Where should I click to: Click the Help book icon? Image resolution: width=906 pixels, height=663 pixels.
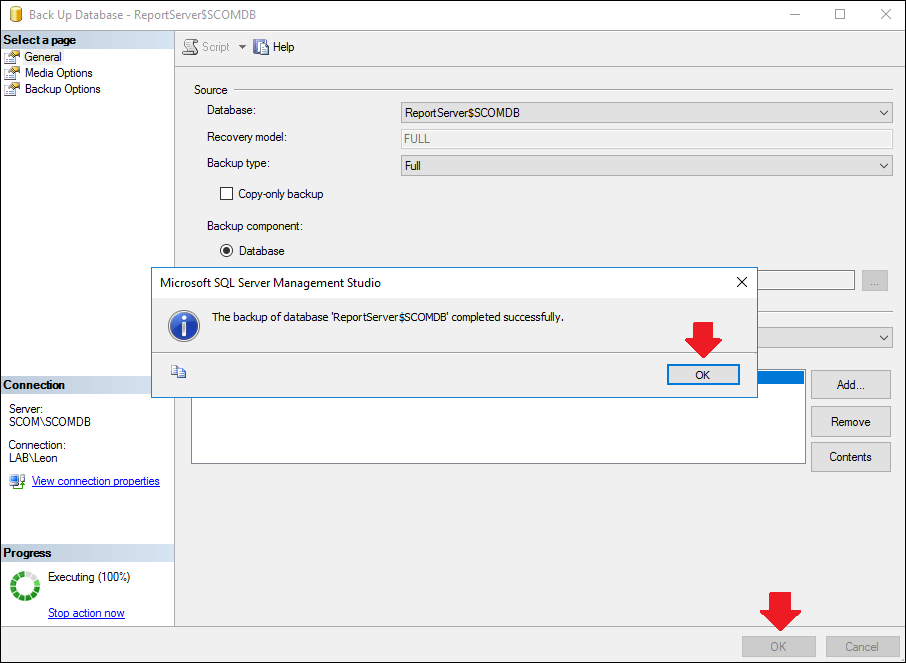(x=261, y=47)
